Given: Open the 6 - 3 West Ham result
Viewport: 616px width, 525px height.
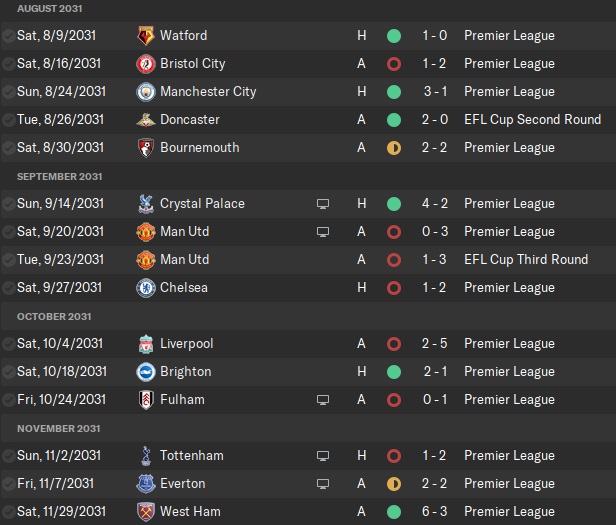Looking at the screenshot, I should (x=434, y=512).
